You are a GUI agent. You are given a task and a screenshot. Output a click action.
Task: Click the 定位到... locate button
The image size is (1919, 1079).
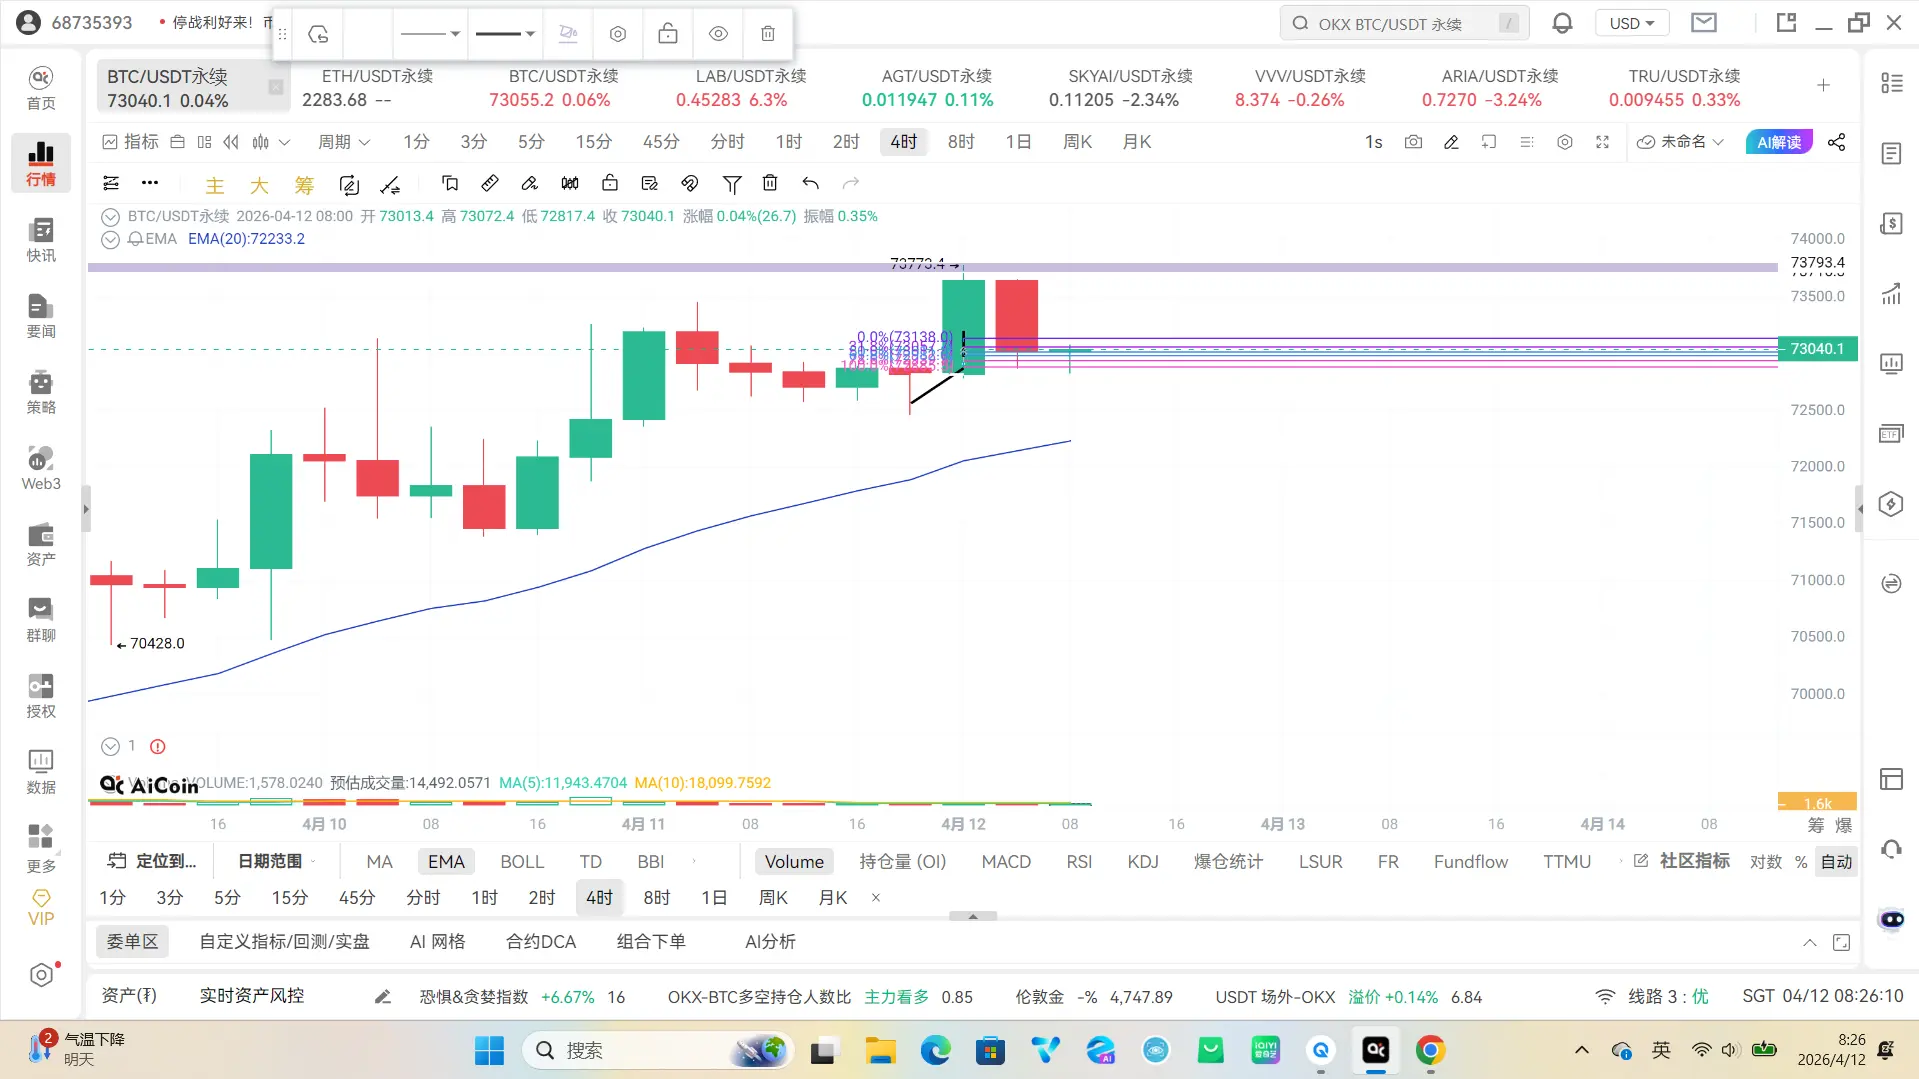pyautogui.click(x=152, y=861)
